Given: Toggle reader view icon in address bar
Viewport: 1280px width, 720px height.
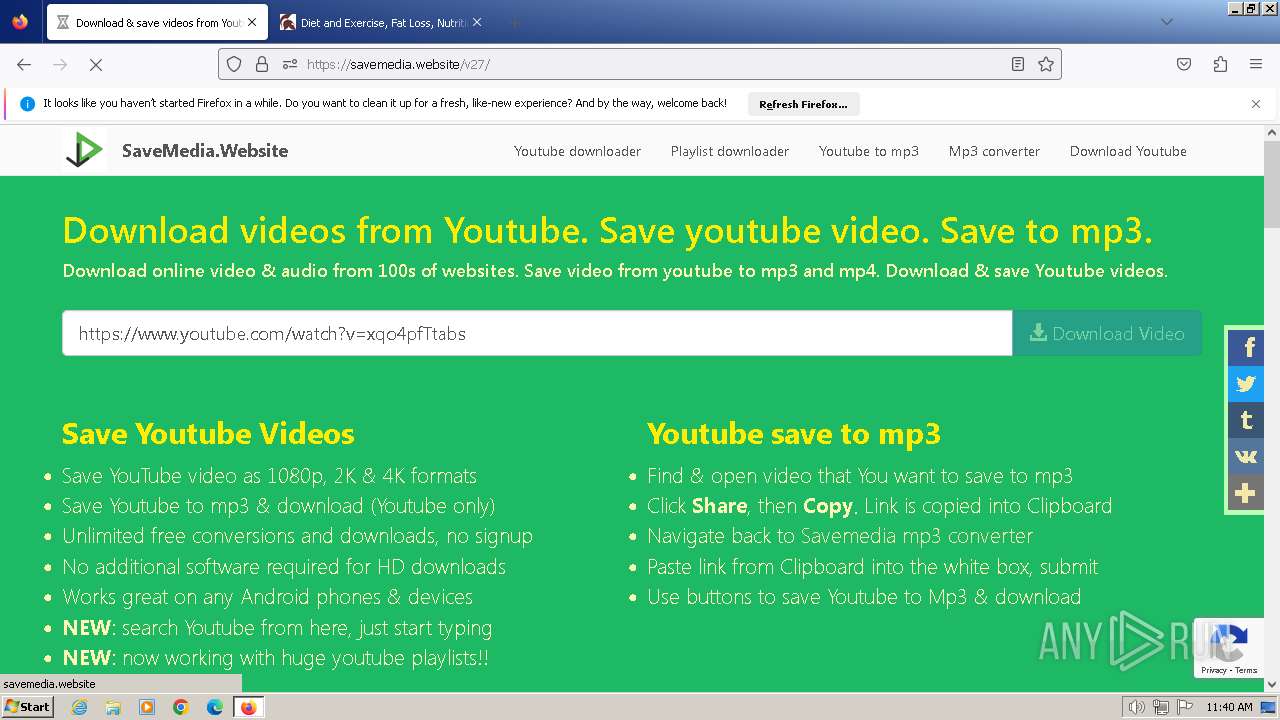Looking at the screenshot, I should click(x=1018, y=64).
